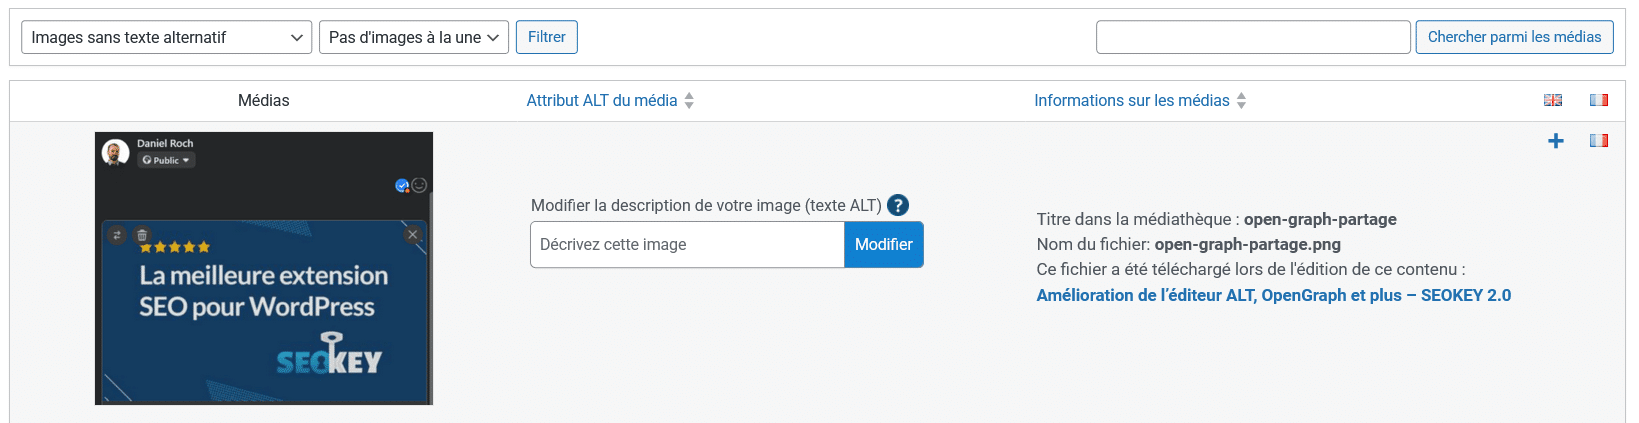Open the 'Pas d'images à la une' dropdown
The image size is (1639, 423).
pos(414,37)
